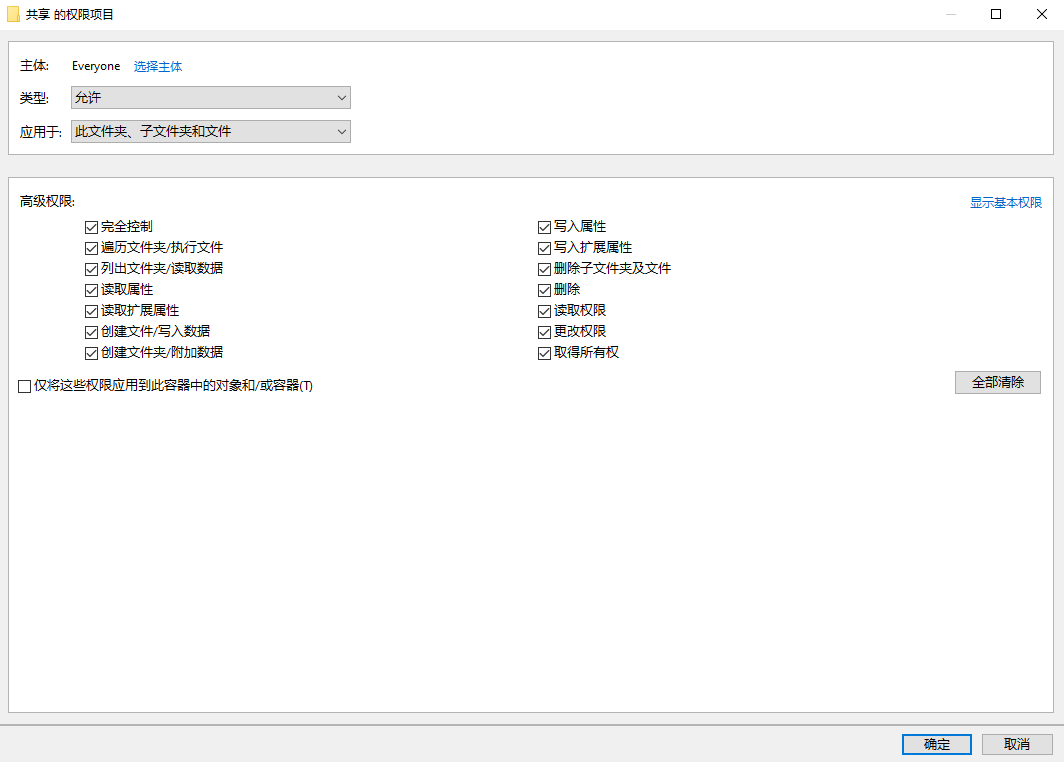Open the 应用于 dropdown list
Screen dimensions: 1064x762
210,132
